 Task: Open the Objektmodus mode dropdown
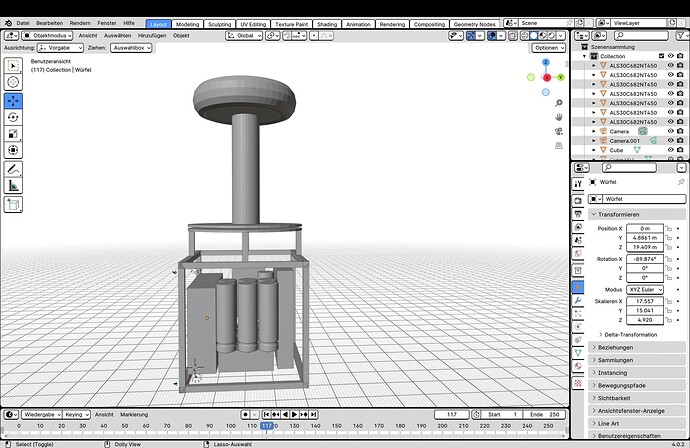tap(48, 36)
